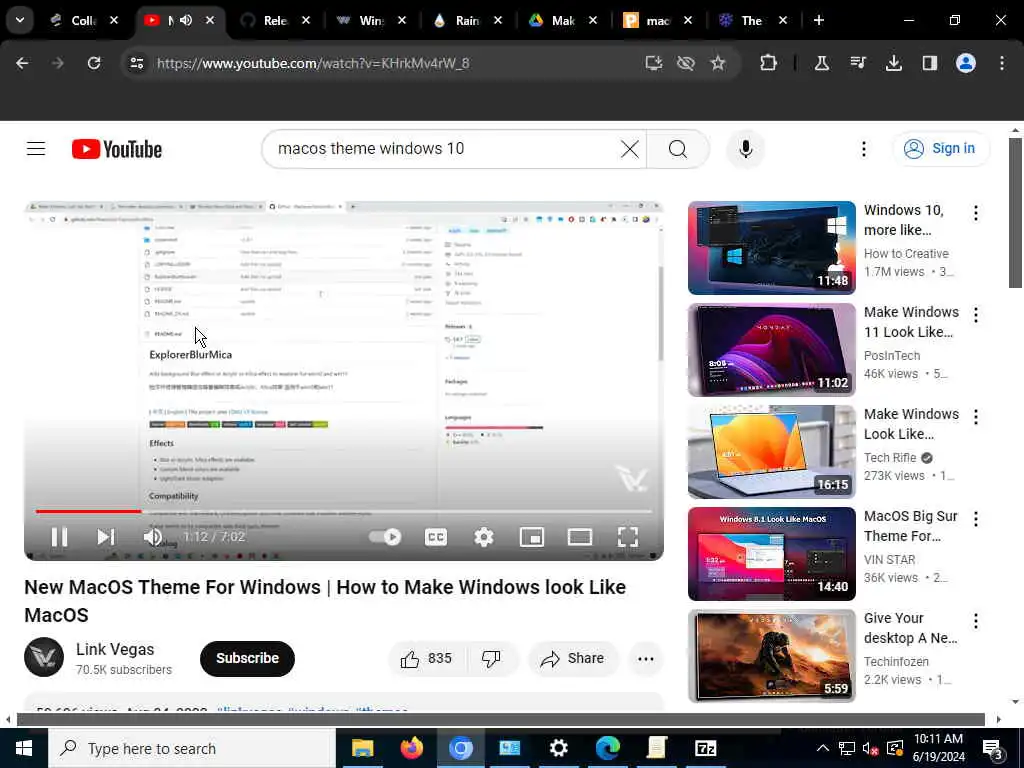The width and height of the screenshot is (1024, 768).
Task: Bookmark this page with the star
Action: pyautogui.click(x=718, y=63)
